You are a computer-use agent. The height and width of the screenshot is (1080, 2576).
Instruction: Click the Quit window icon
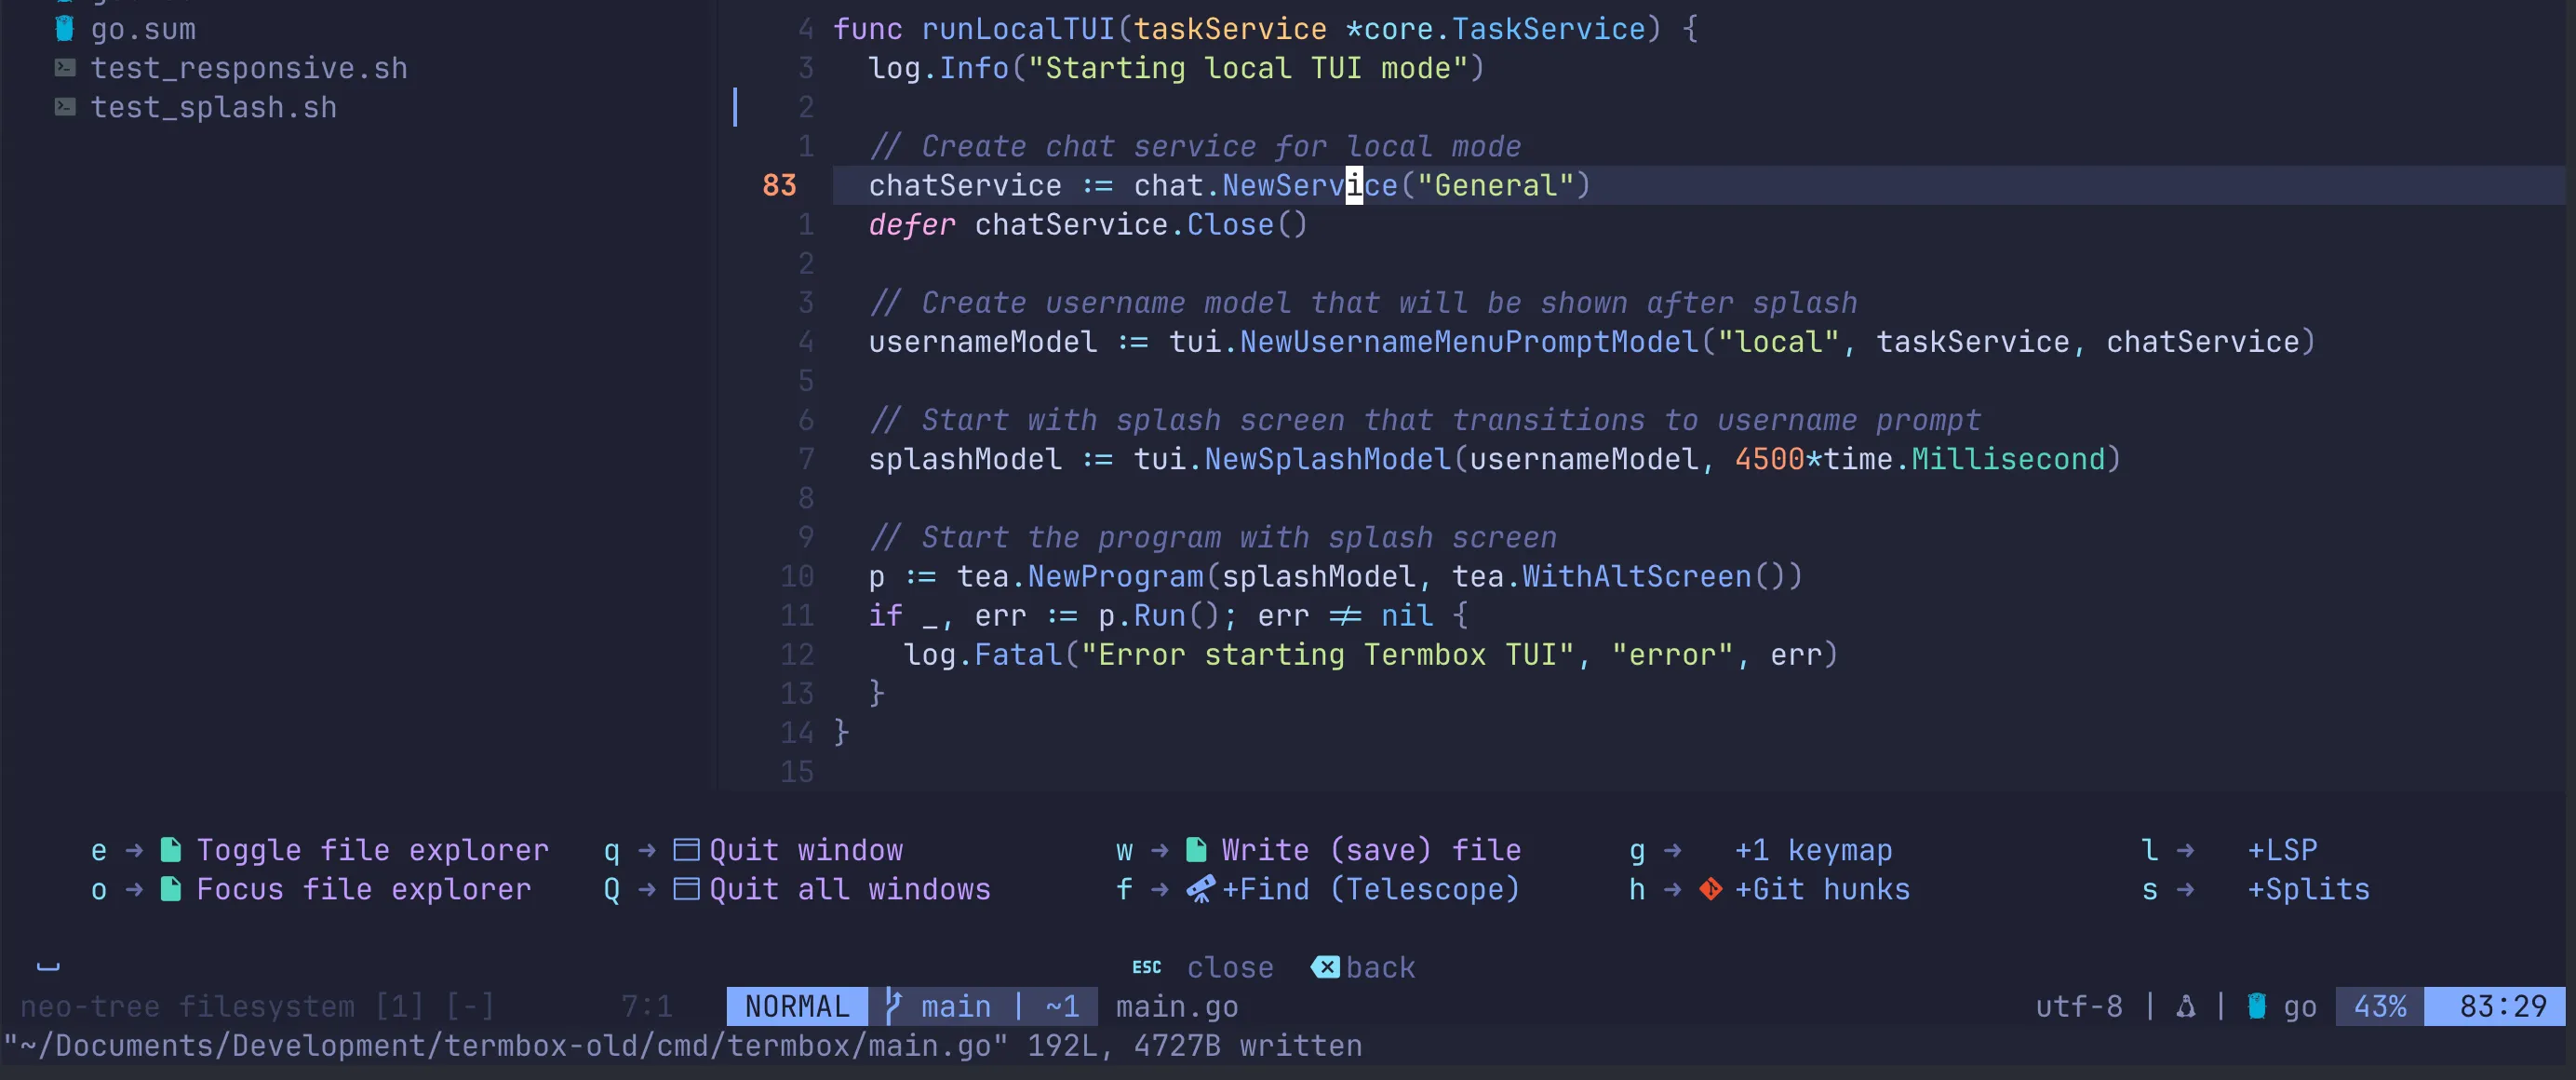686,850
